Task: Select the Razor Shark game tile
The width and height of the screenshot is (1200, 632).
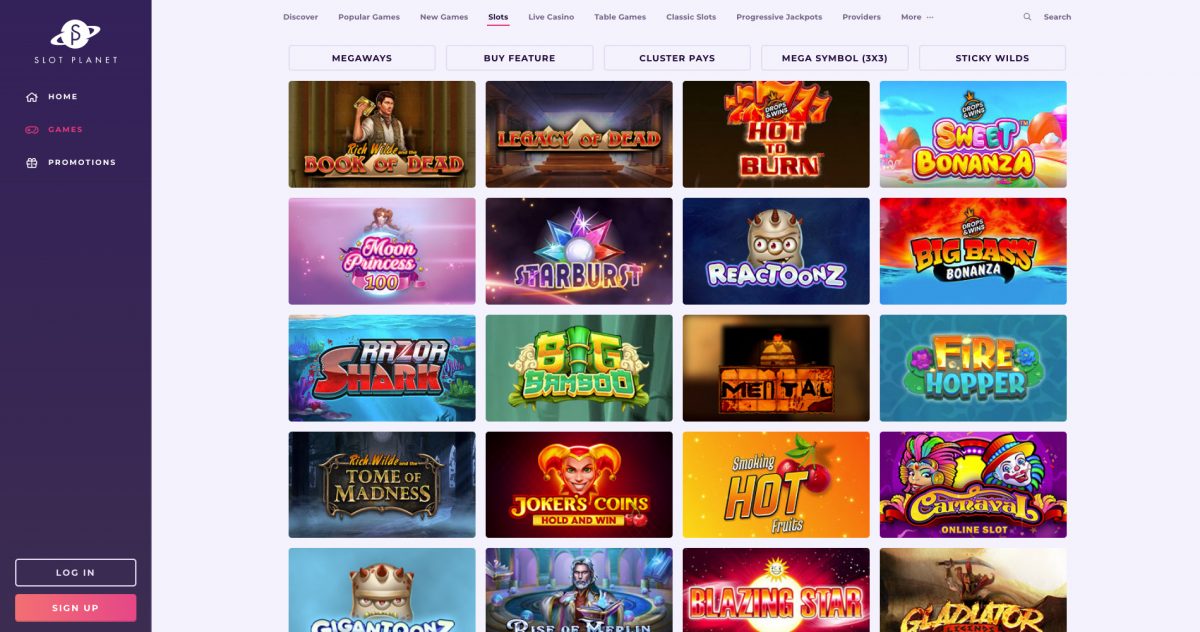Action: (382, 368)
